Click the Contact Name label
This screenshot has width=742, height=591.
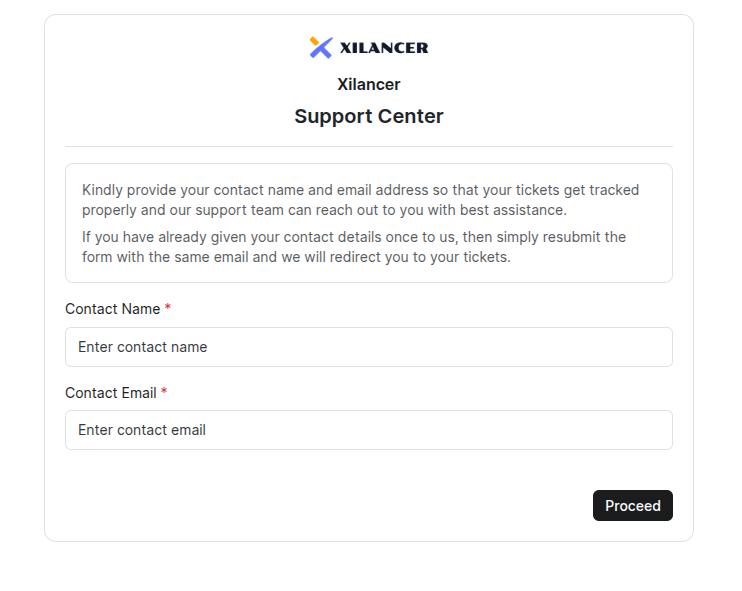112,309
